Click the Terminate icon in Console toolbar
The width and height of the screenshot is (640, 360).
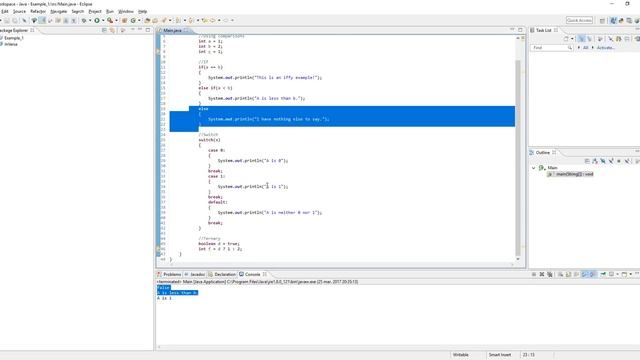(x=534, y=274)
